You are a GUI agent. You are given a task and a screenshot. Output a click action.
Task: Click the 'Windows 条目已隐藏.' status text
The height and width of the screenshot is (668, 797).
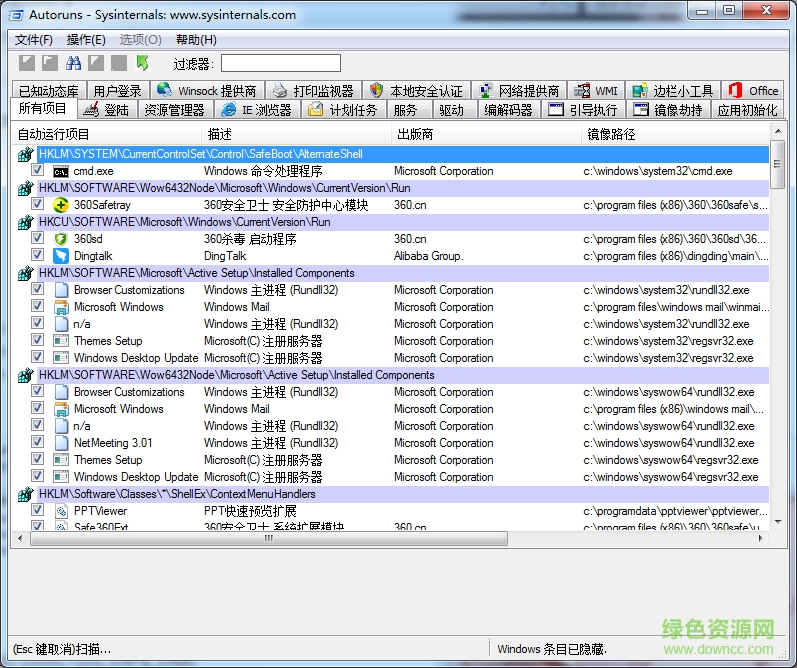551,649
